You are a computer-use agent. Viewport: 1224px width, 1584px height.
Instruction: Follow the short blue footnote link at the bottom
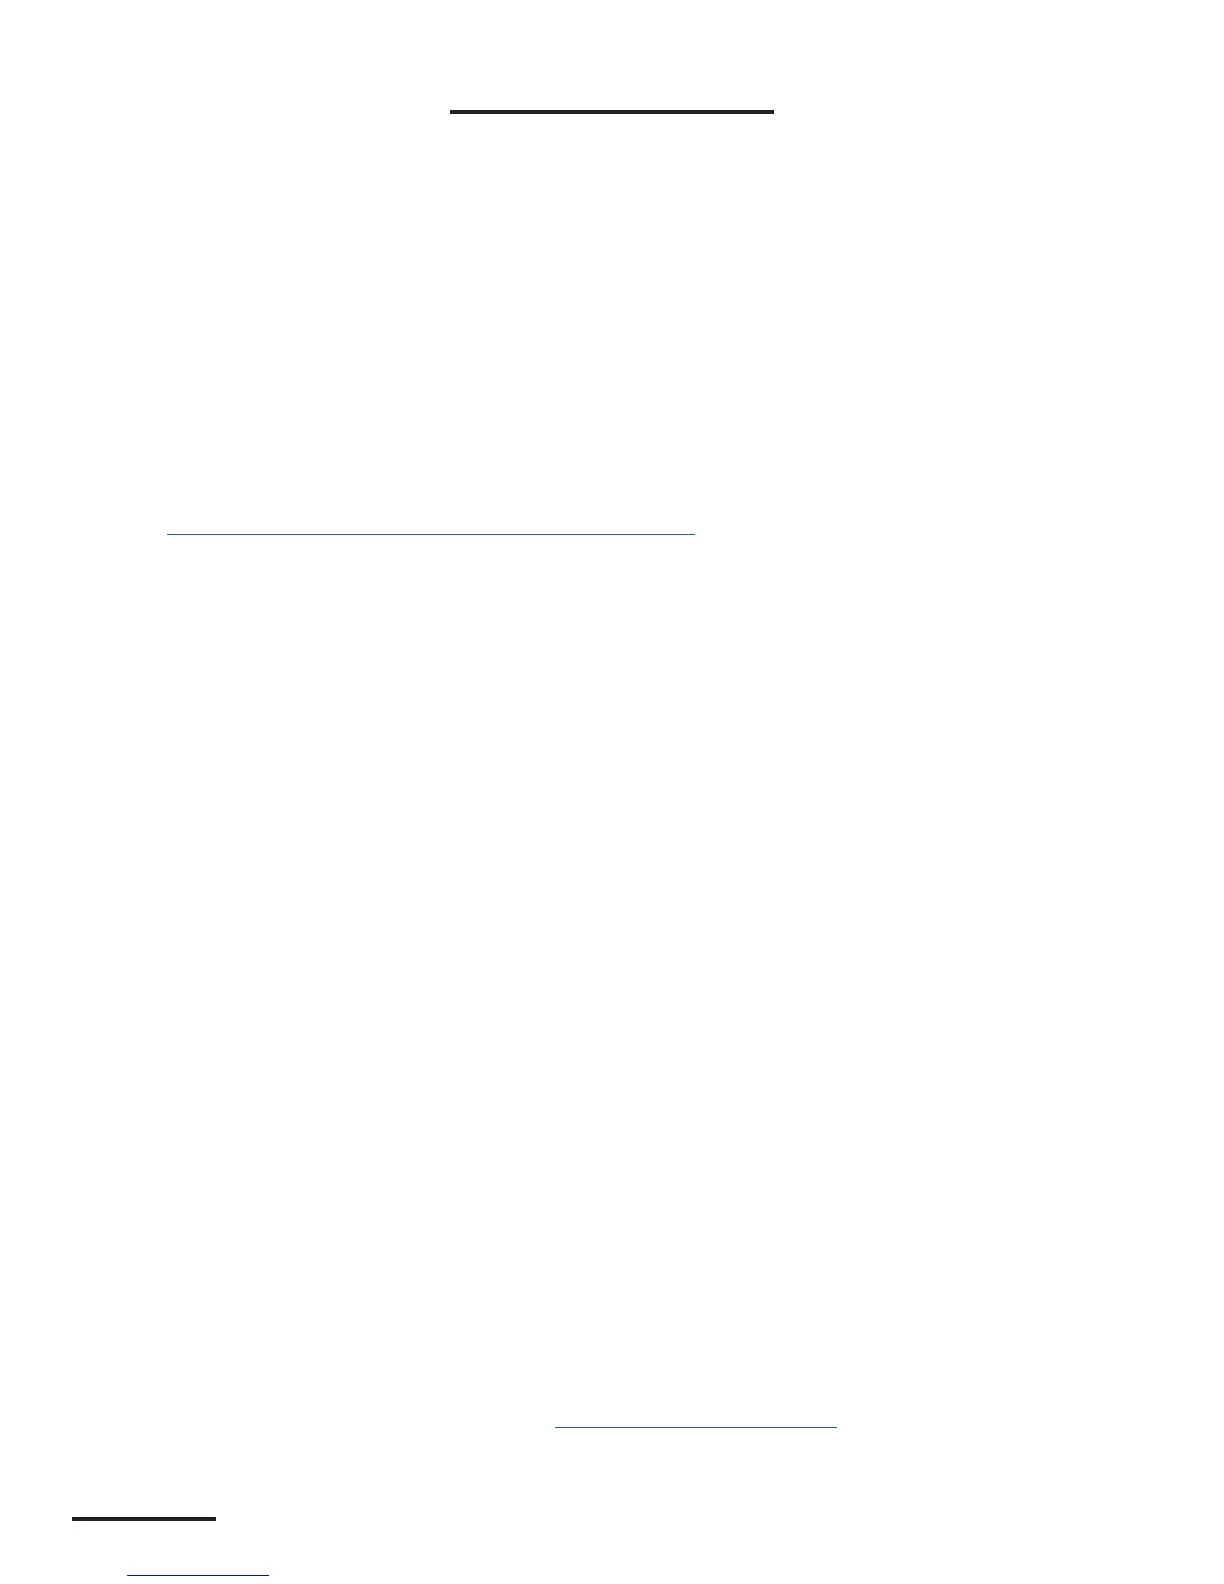198,1576
